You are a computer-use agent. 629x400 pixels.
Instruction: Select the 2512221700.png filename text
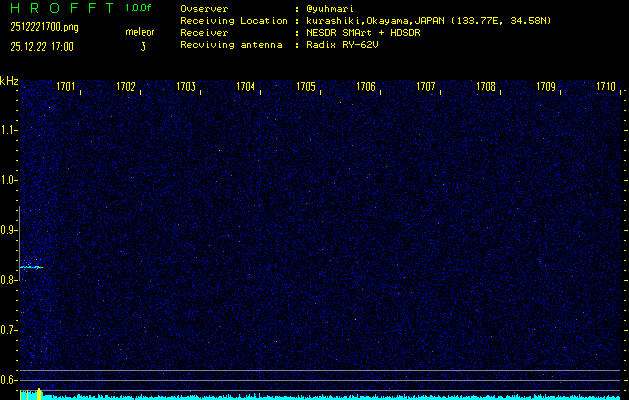(43, 27)
